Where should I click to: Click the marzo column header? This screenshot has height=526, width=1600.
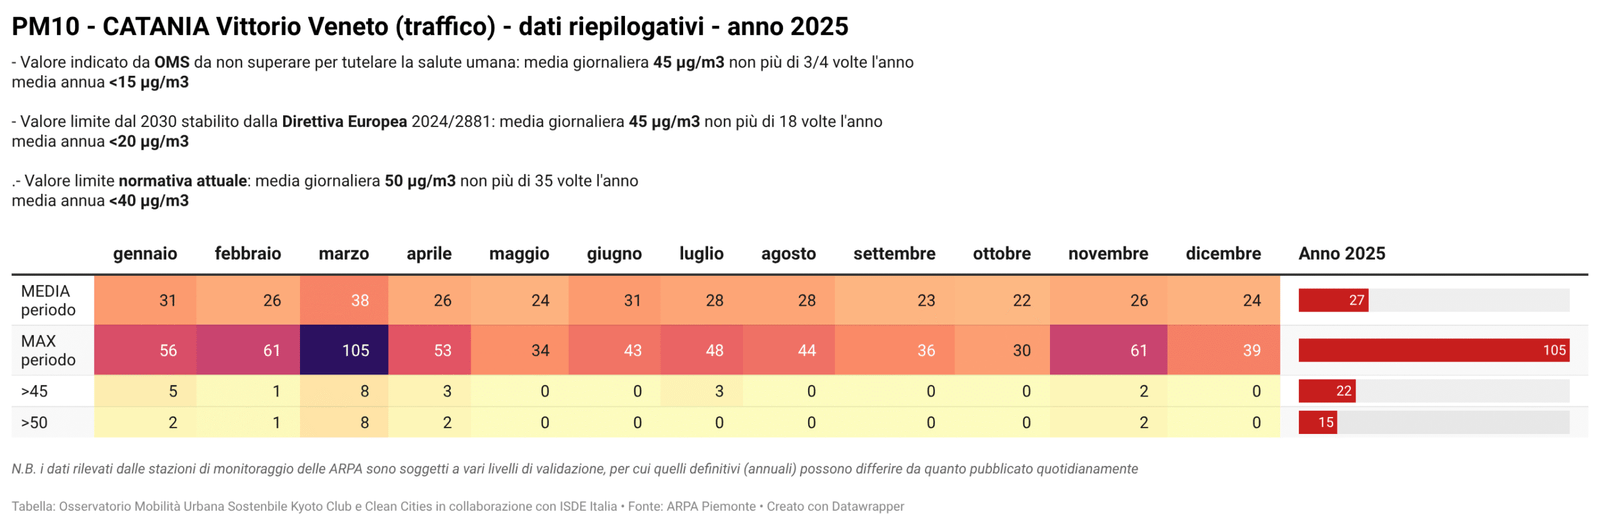(x=343, y=254)
